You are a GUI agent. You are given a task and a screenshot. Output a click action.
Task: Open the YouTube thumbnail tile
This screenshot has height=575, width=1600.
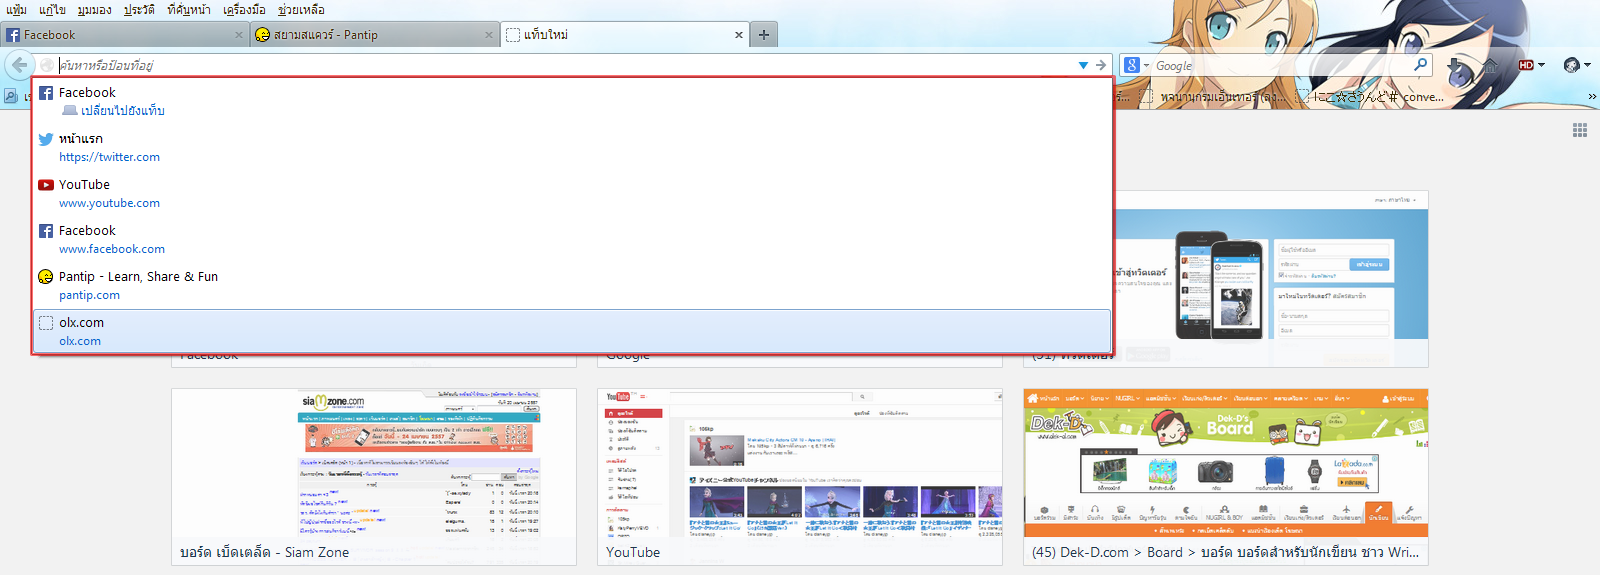(800, 477)
